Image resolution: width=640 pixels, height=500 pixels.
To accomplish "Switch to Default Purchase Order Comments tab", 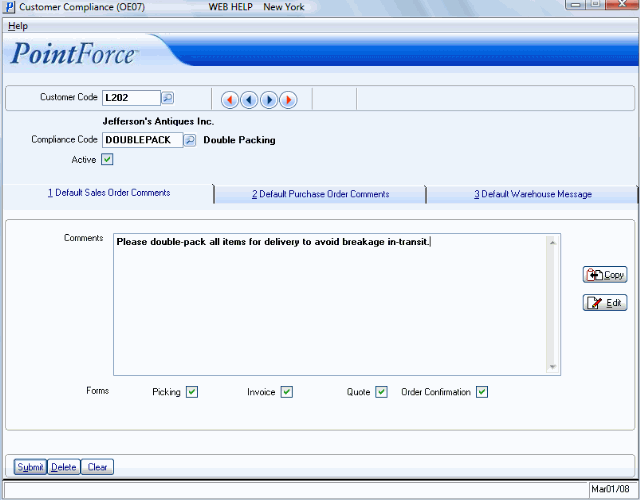I will 320,194.
